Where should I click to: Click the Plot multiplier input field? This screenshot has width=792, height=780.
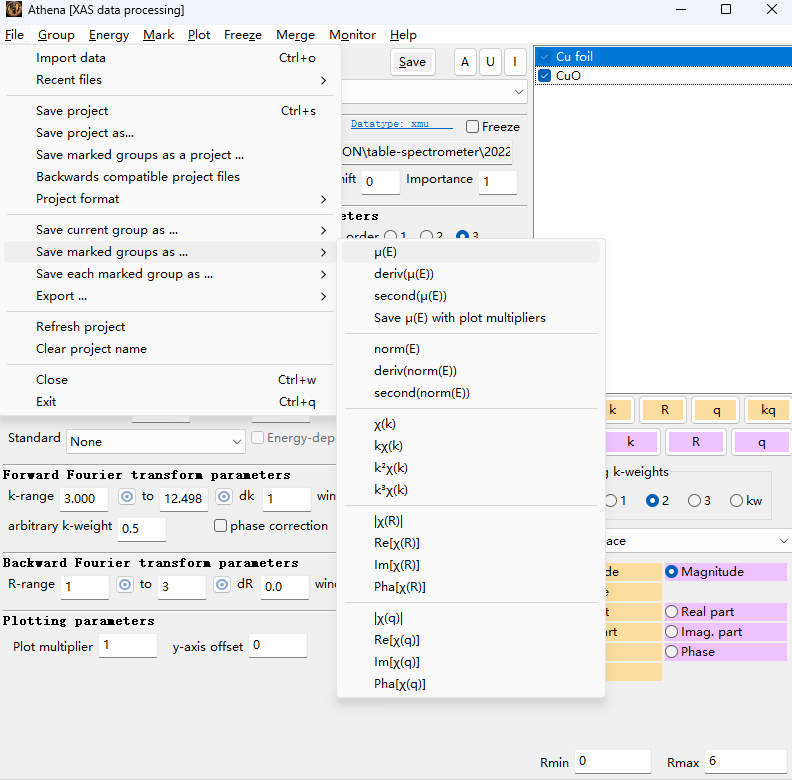pyautogui.click(x=127, y=646)
